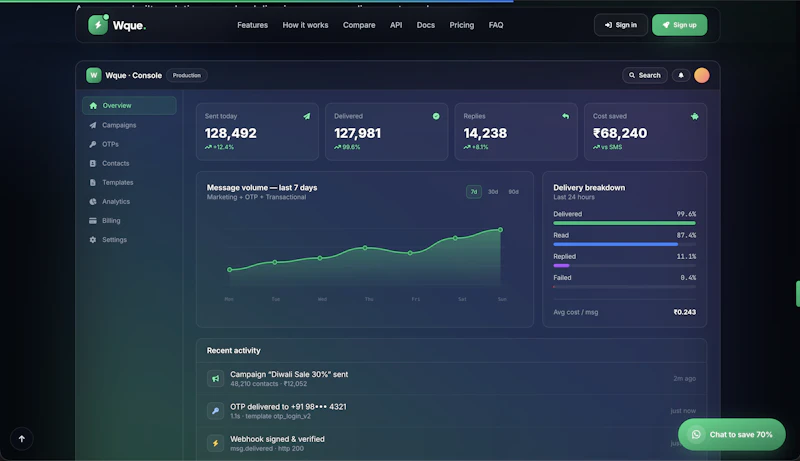Click the Webhook lightning bolt icon
Screen dimensions: 800x461
pyautogui.click(x=215, y=443)
